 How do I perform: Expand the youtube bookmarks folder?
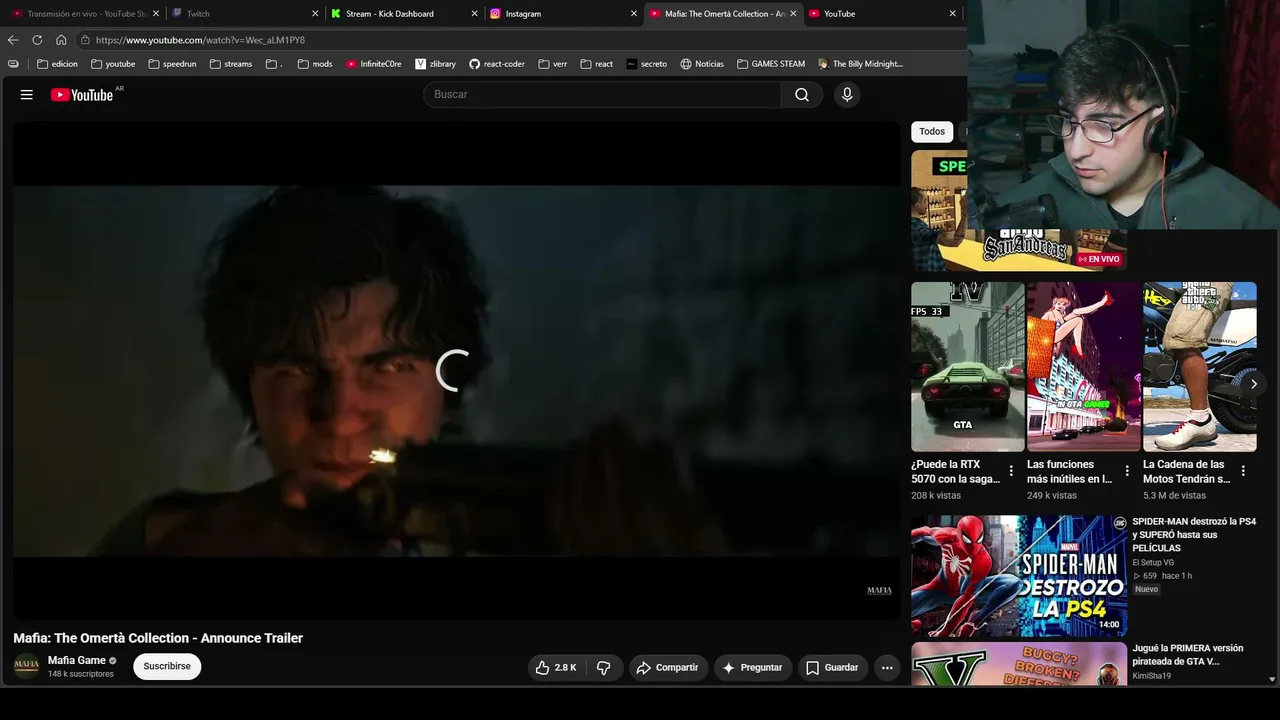113,64
